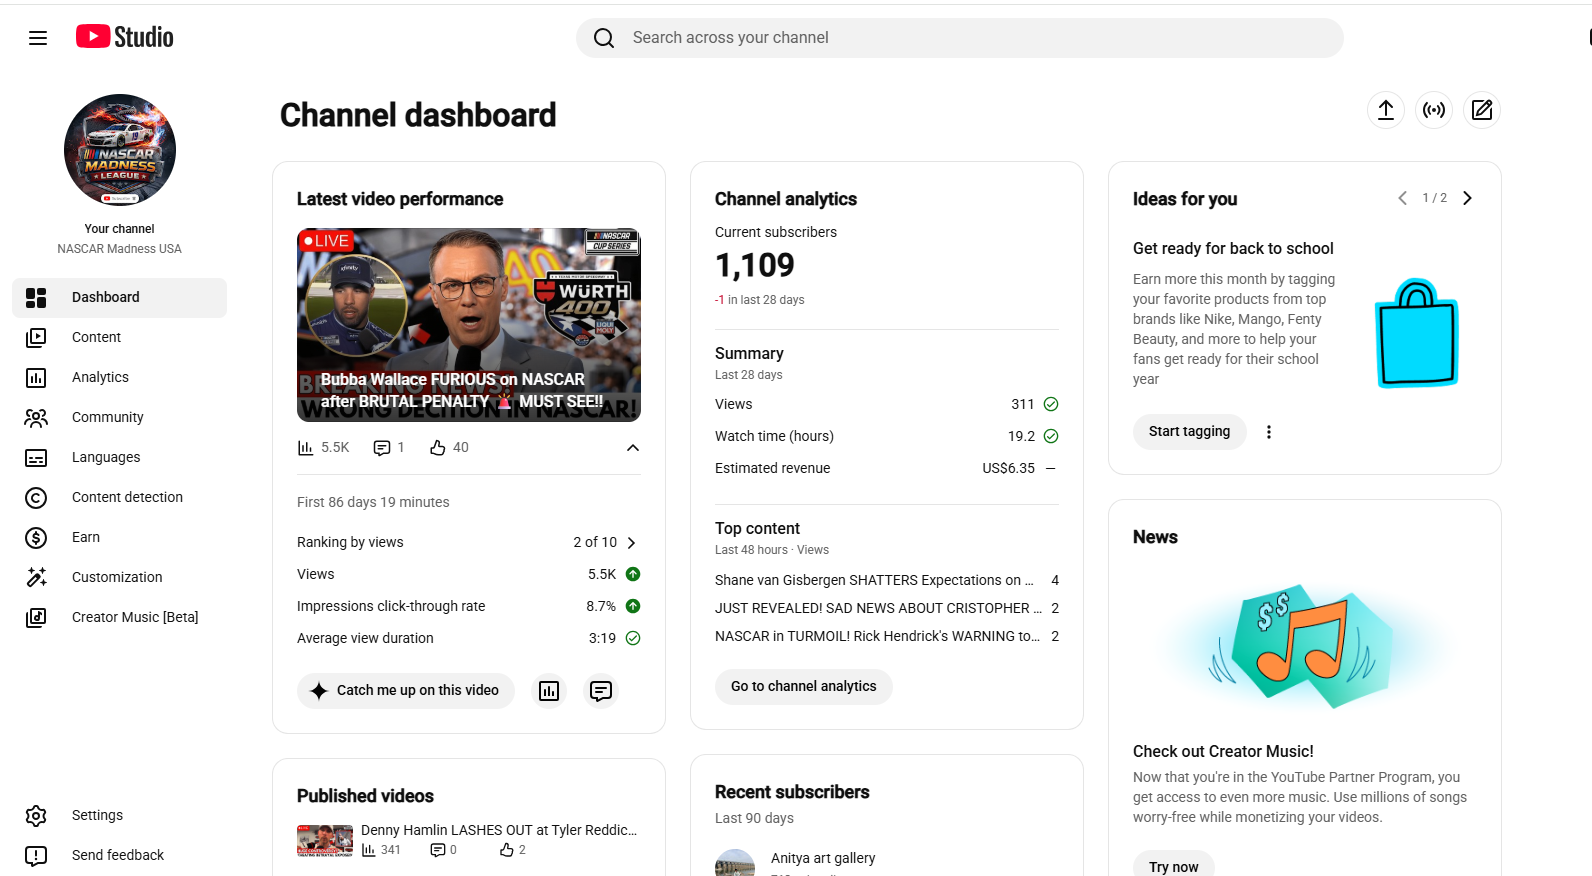Open Community in the sidebar

point(120,418)
